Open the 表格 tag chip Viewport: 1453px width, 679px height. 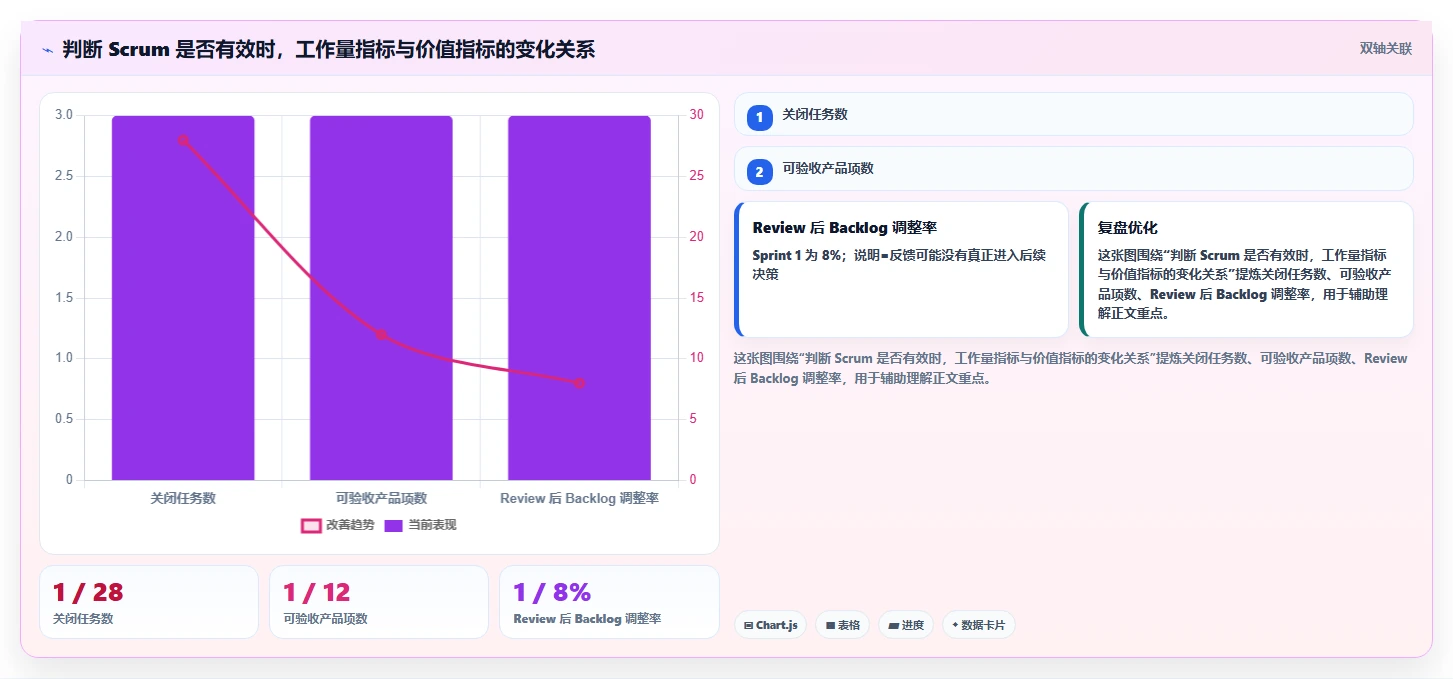pos(842,625)
